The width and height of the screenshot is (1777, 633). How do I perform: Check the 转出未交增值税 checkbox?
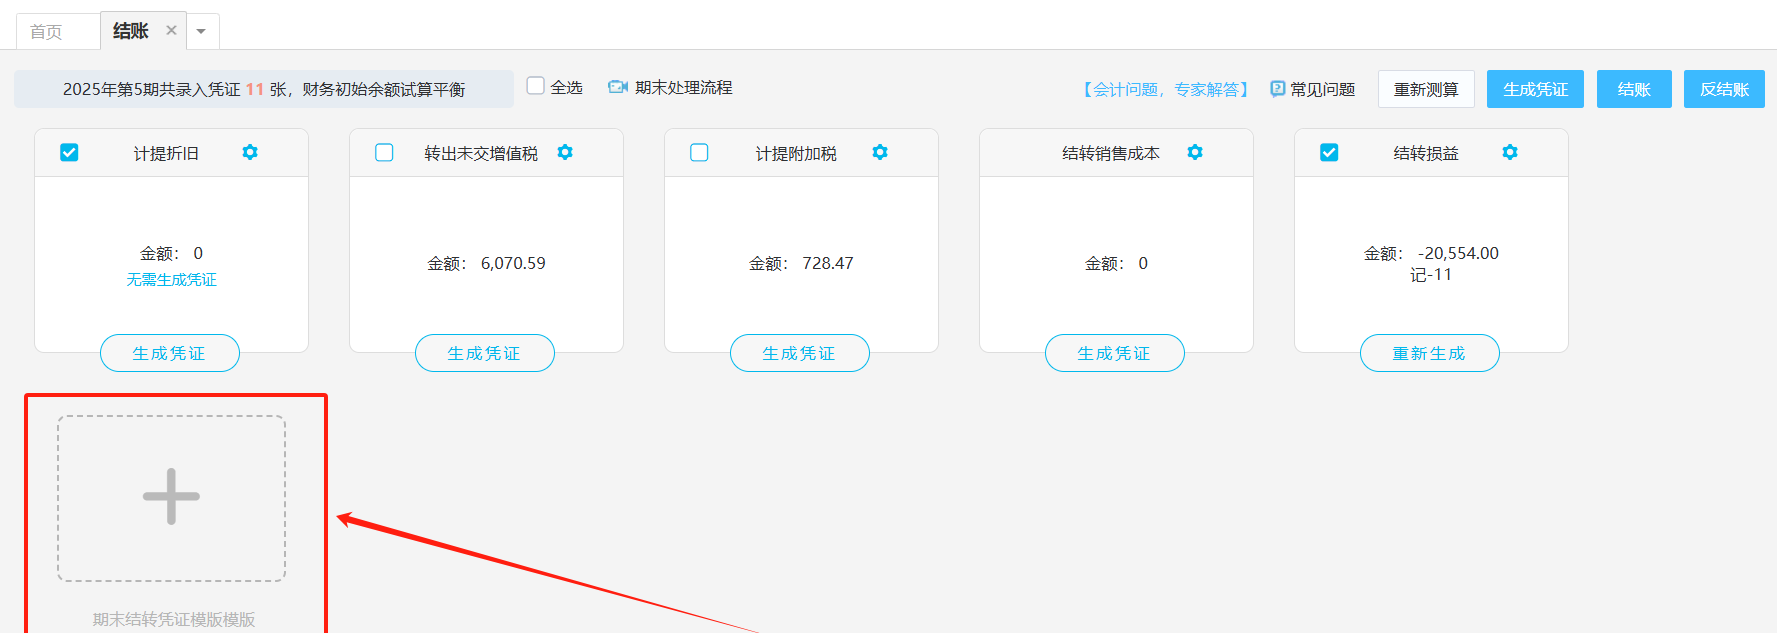coord(384,152)
